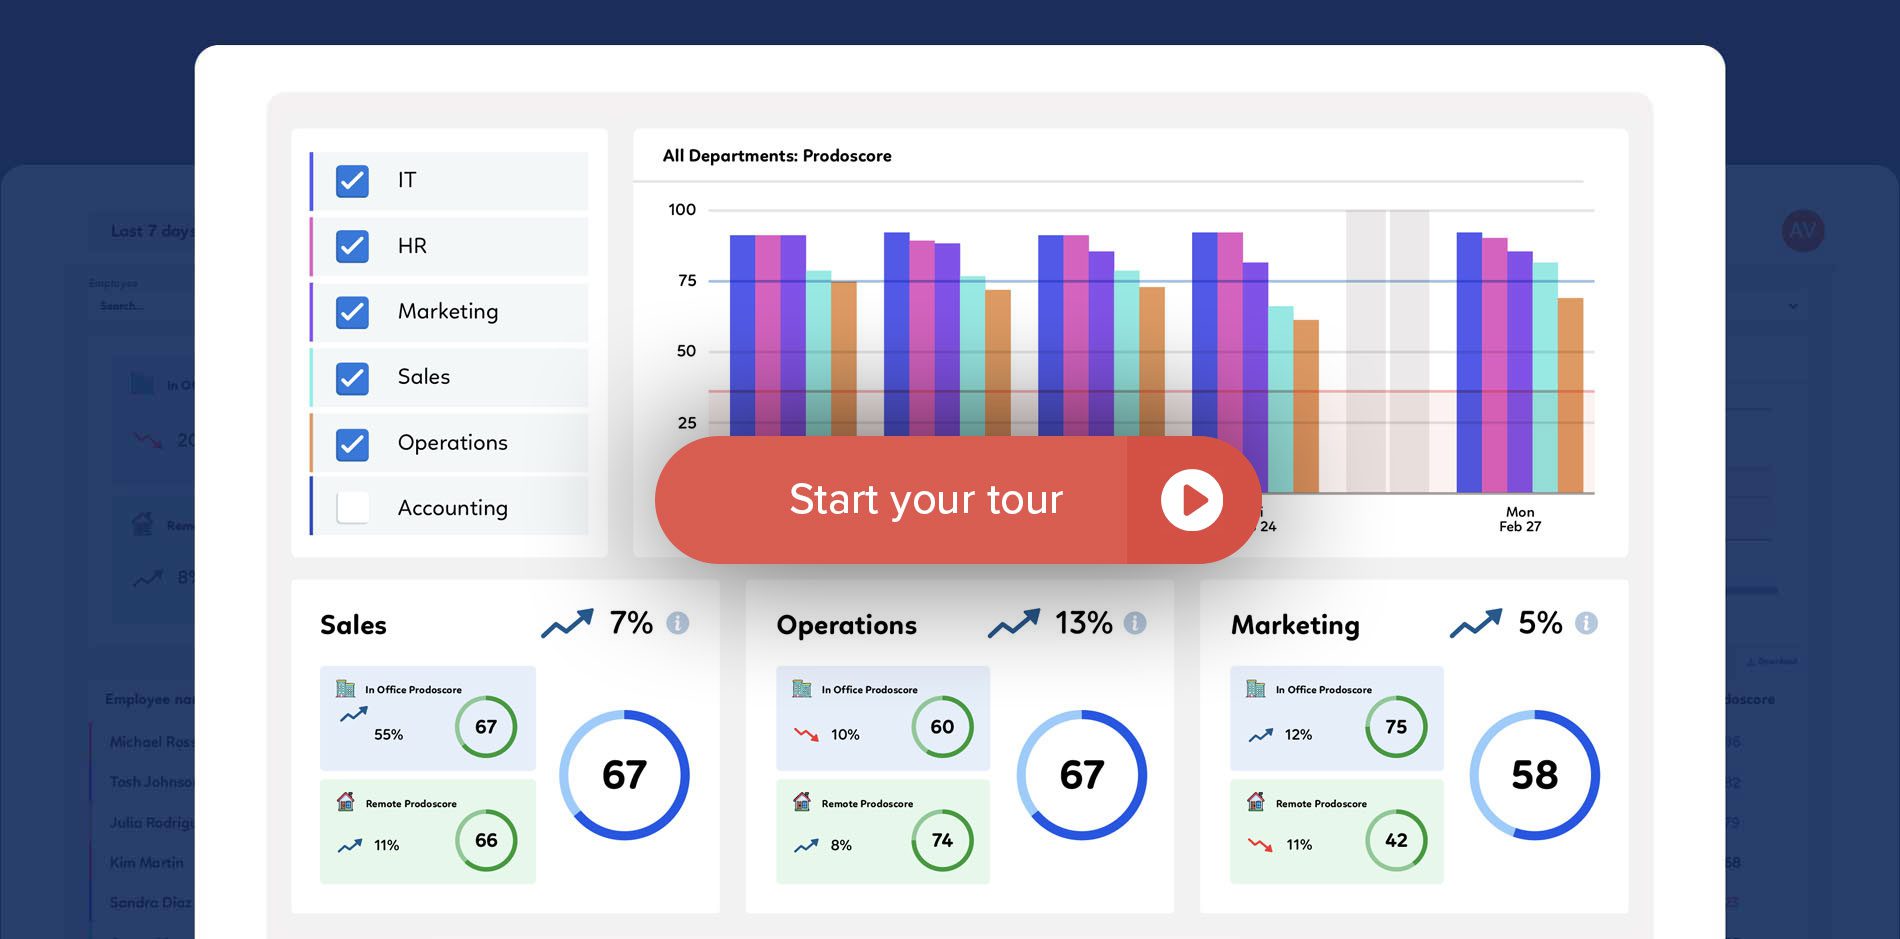This screenshot has height=939, width=1900.
Task: Click Marketing Remote score ring 42
Action: [x=1396, y=840]
